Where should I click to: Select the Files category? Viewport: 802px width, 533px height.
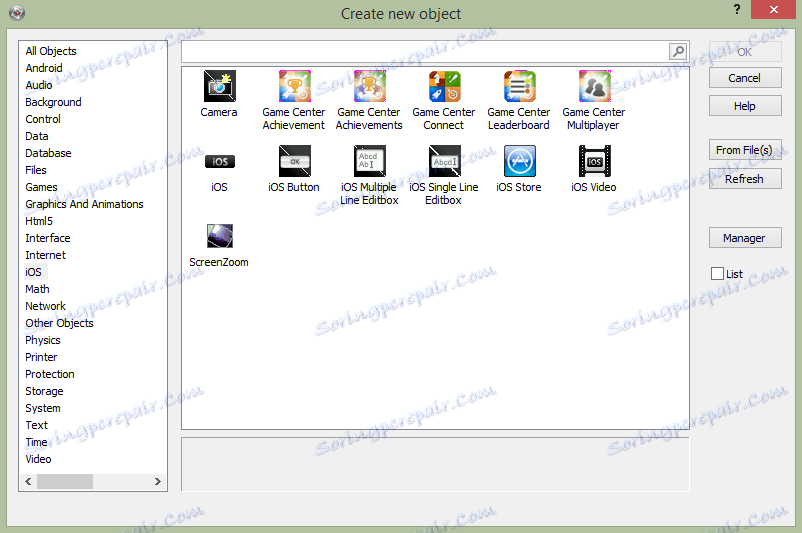point(36,170)
